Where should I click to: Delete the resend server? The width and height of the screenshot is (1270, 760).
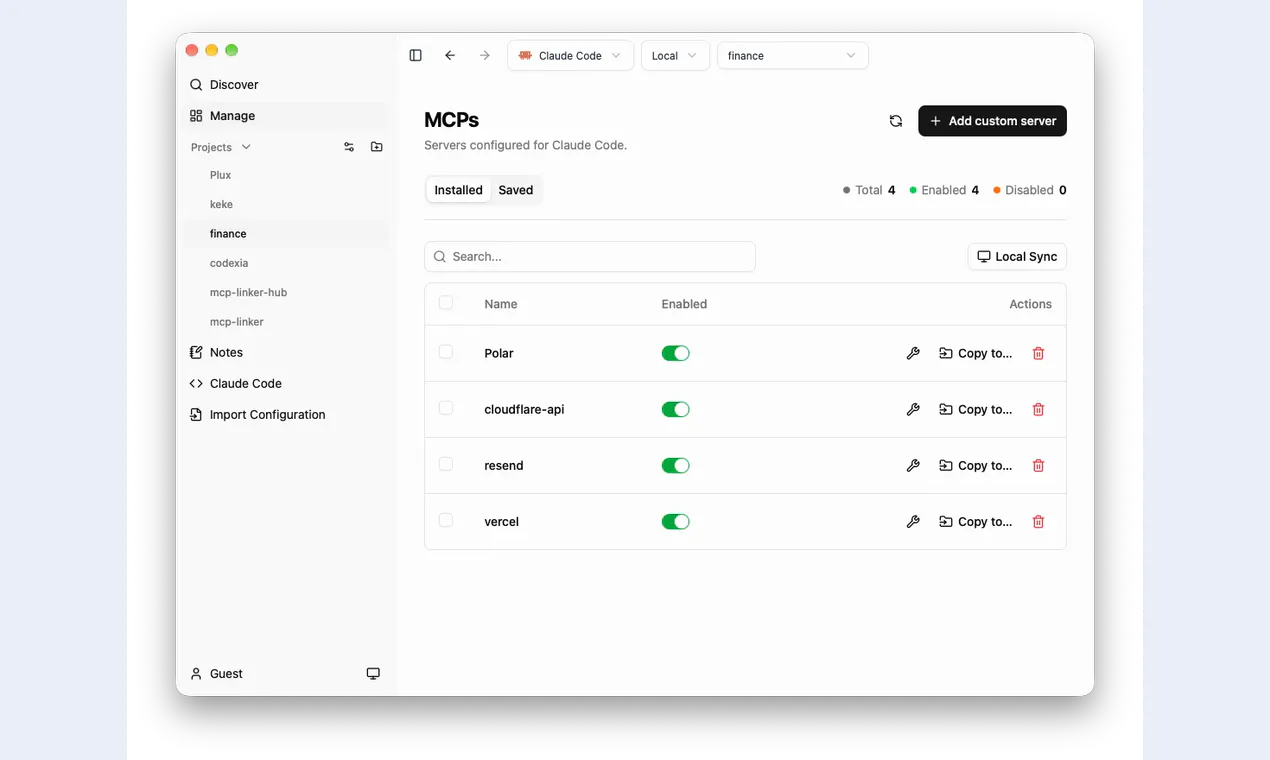point(1038,465)
